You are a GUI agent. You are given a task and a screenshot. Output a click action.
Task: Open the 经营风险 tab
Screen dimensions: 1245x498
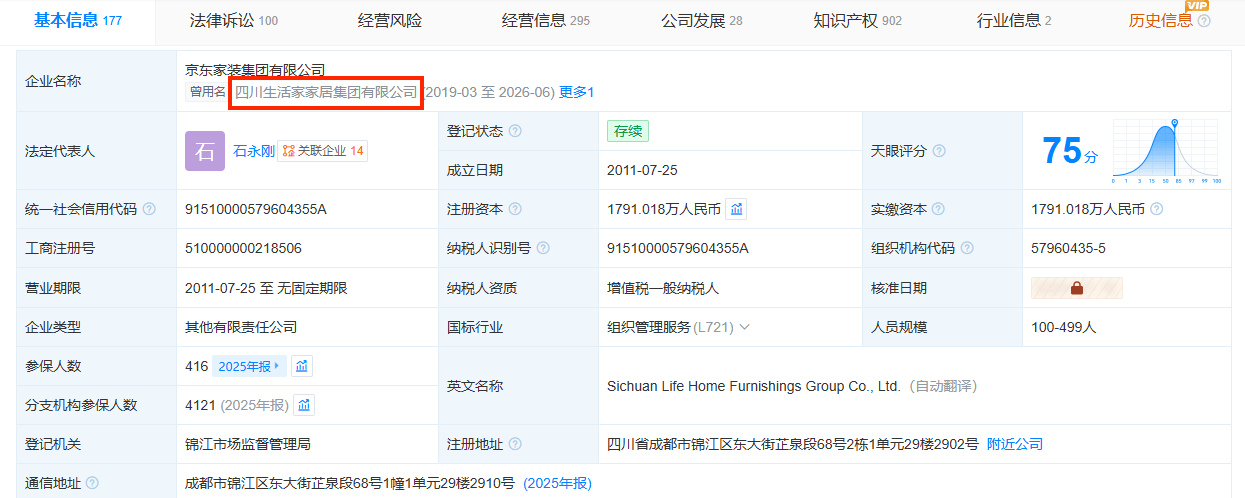(390, 20)
